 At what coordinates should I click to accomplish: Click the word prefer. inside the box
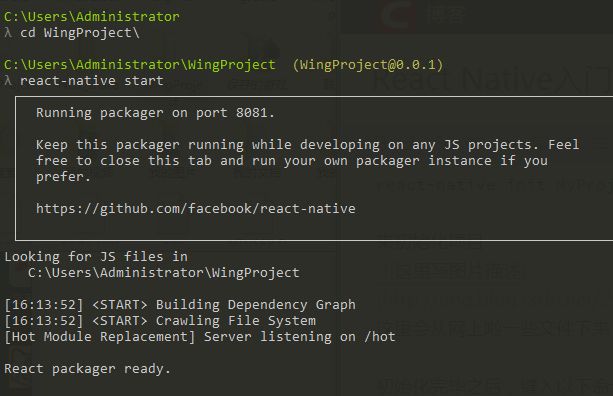pyautogui.click(x=63, y=177)
